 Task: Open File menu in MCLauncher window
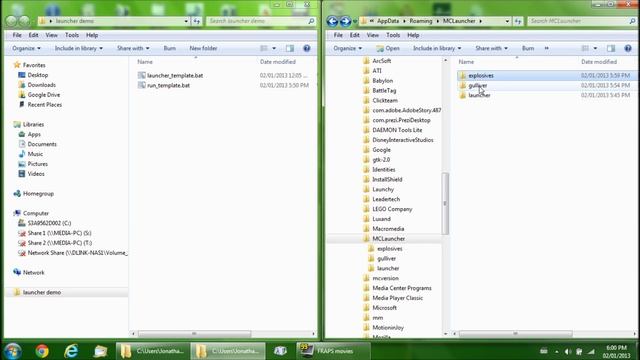tap(338, 35)
